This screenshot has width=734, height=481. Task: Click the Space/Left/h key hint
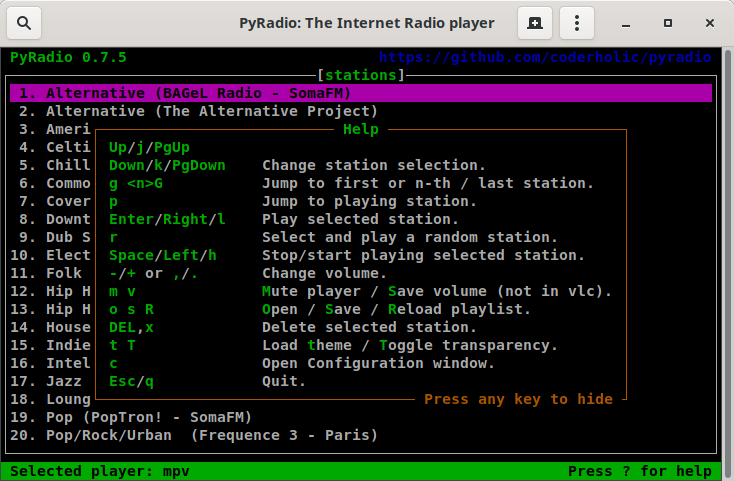point(162,255)
